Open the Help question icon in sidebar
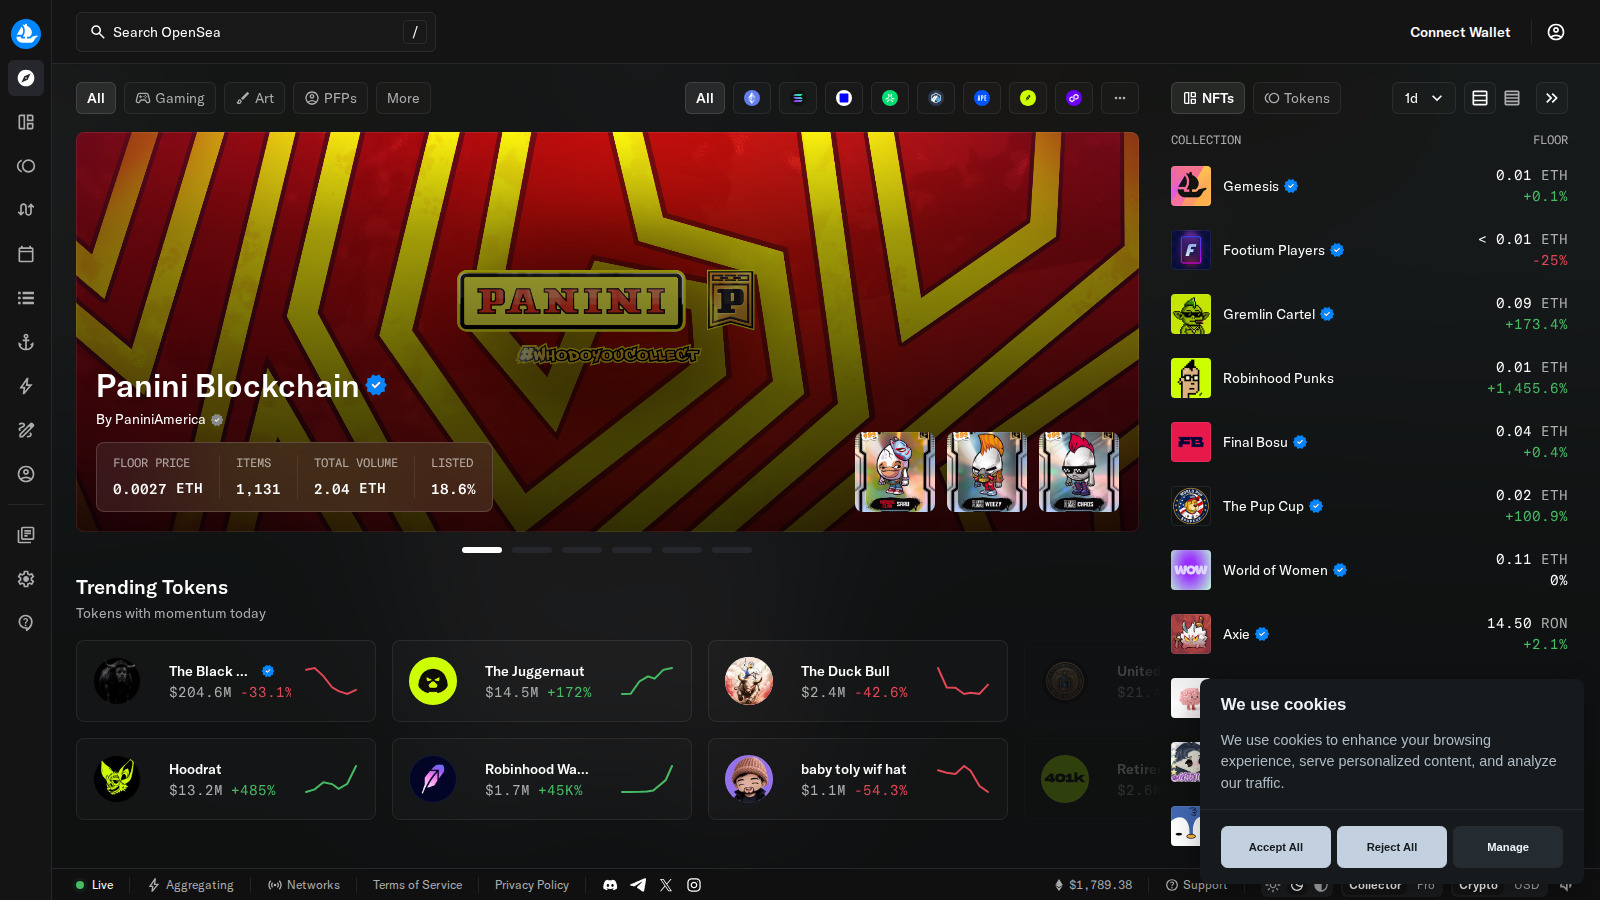The image size is (1600, 900). [26, 623]
